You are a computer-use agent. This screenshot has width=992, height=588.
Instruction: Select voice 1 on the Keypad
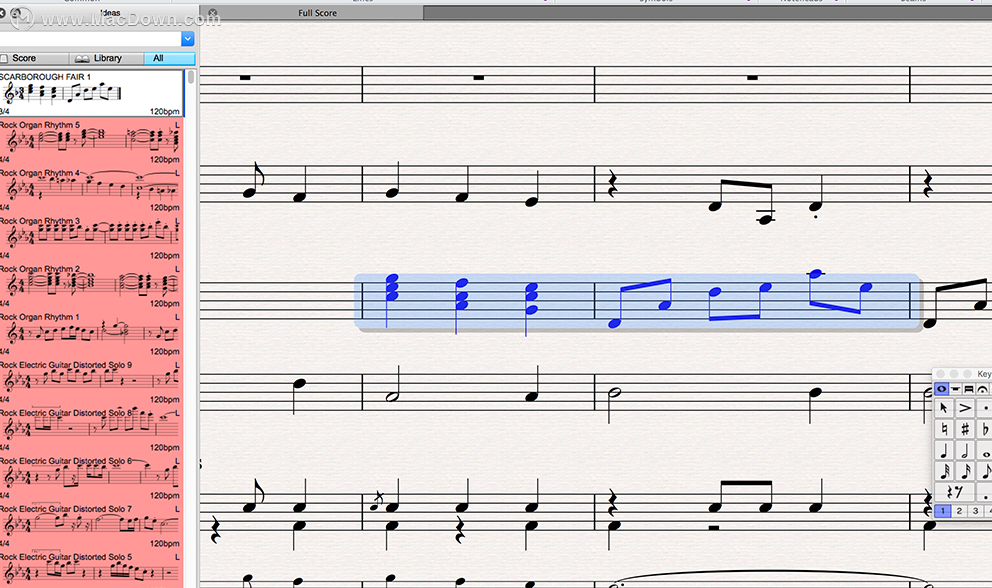pyautogui.click(x=943, y=511)
